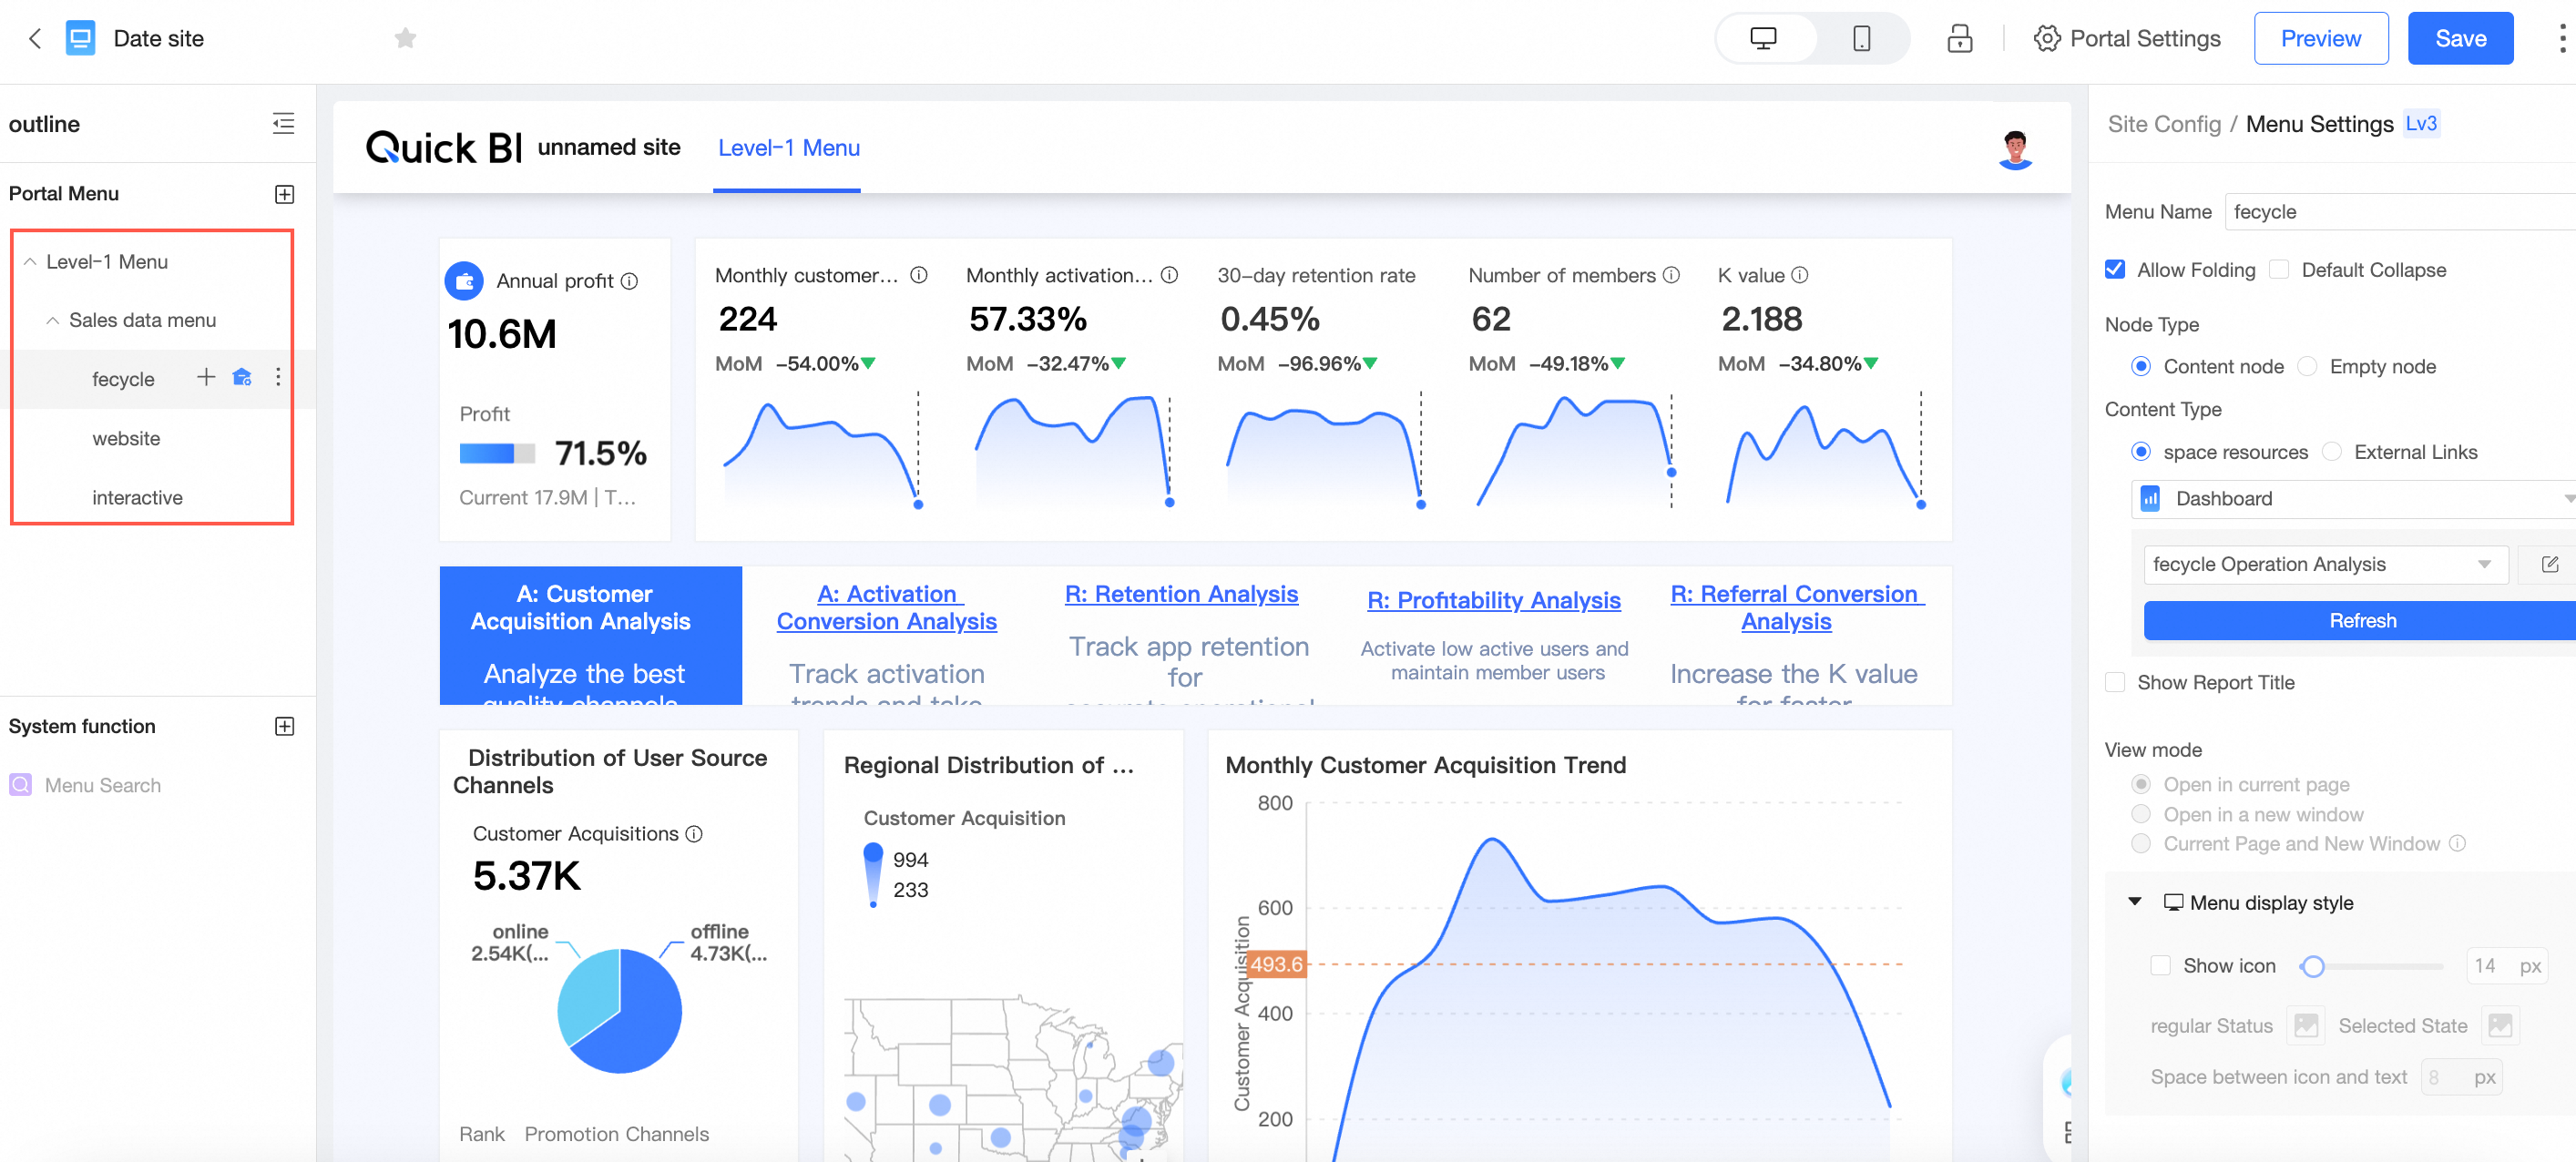Viewport: 2576px width, 1162px height.
Task: Click the Menu Name input field
Action: coord(2400,212)
